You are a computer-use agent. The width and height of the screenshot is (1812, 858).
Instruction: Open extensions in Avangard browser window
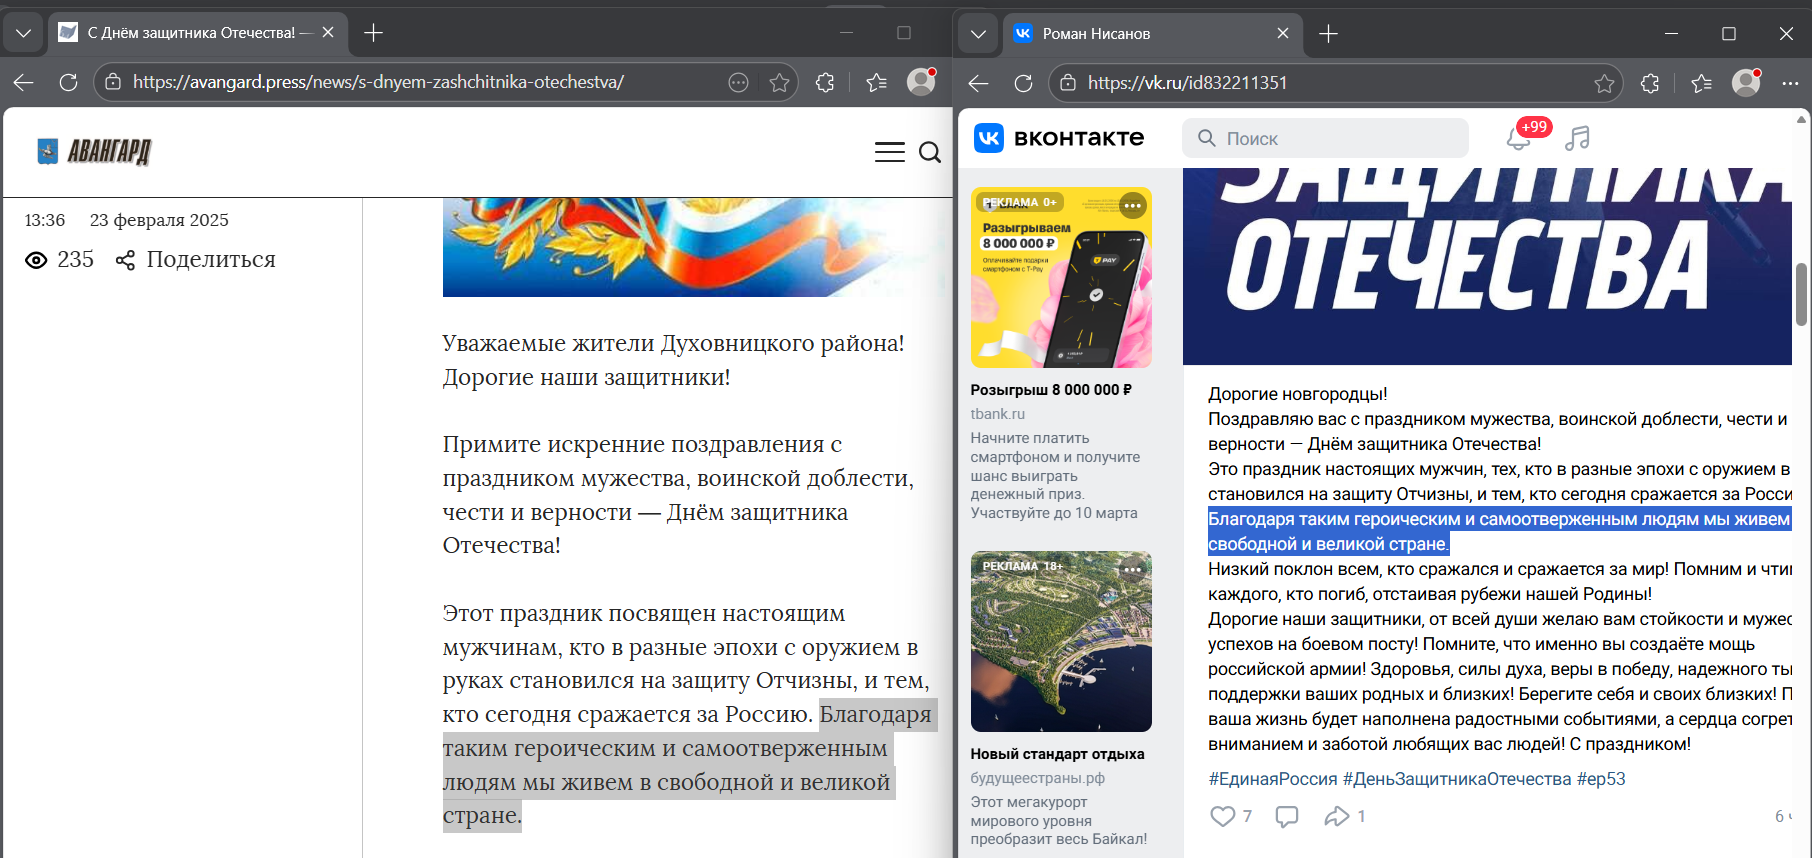825,83
